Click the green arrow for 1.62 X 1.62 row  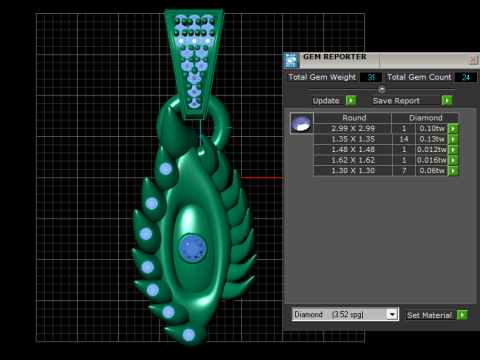(453, 160)
